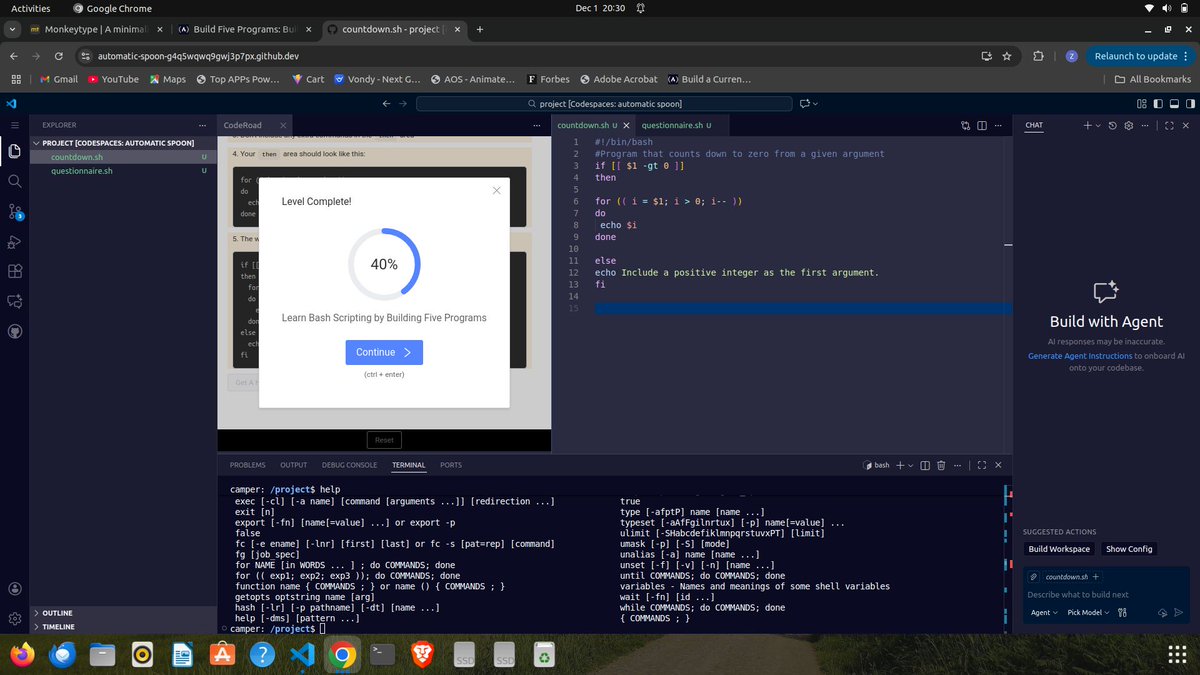Open editor More Actions ellipsis
The height and width of the screenshot is (675, 1200).
(999, 125)
